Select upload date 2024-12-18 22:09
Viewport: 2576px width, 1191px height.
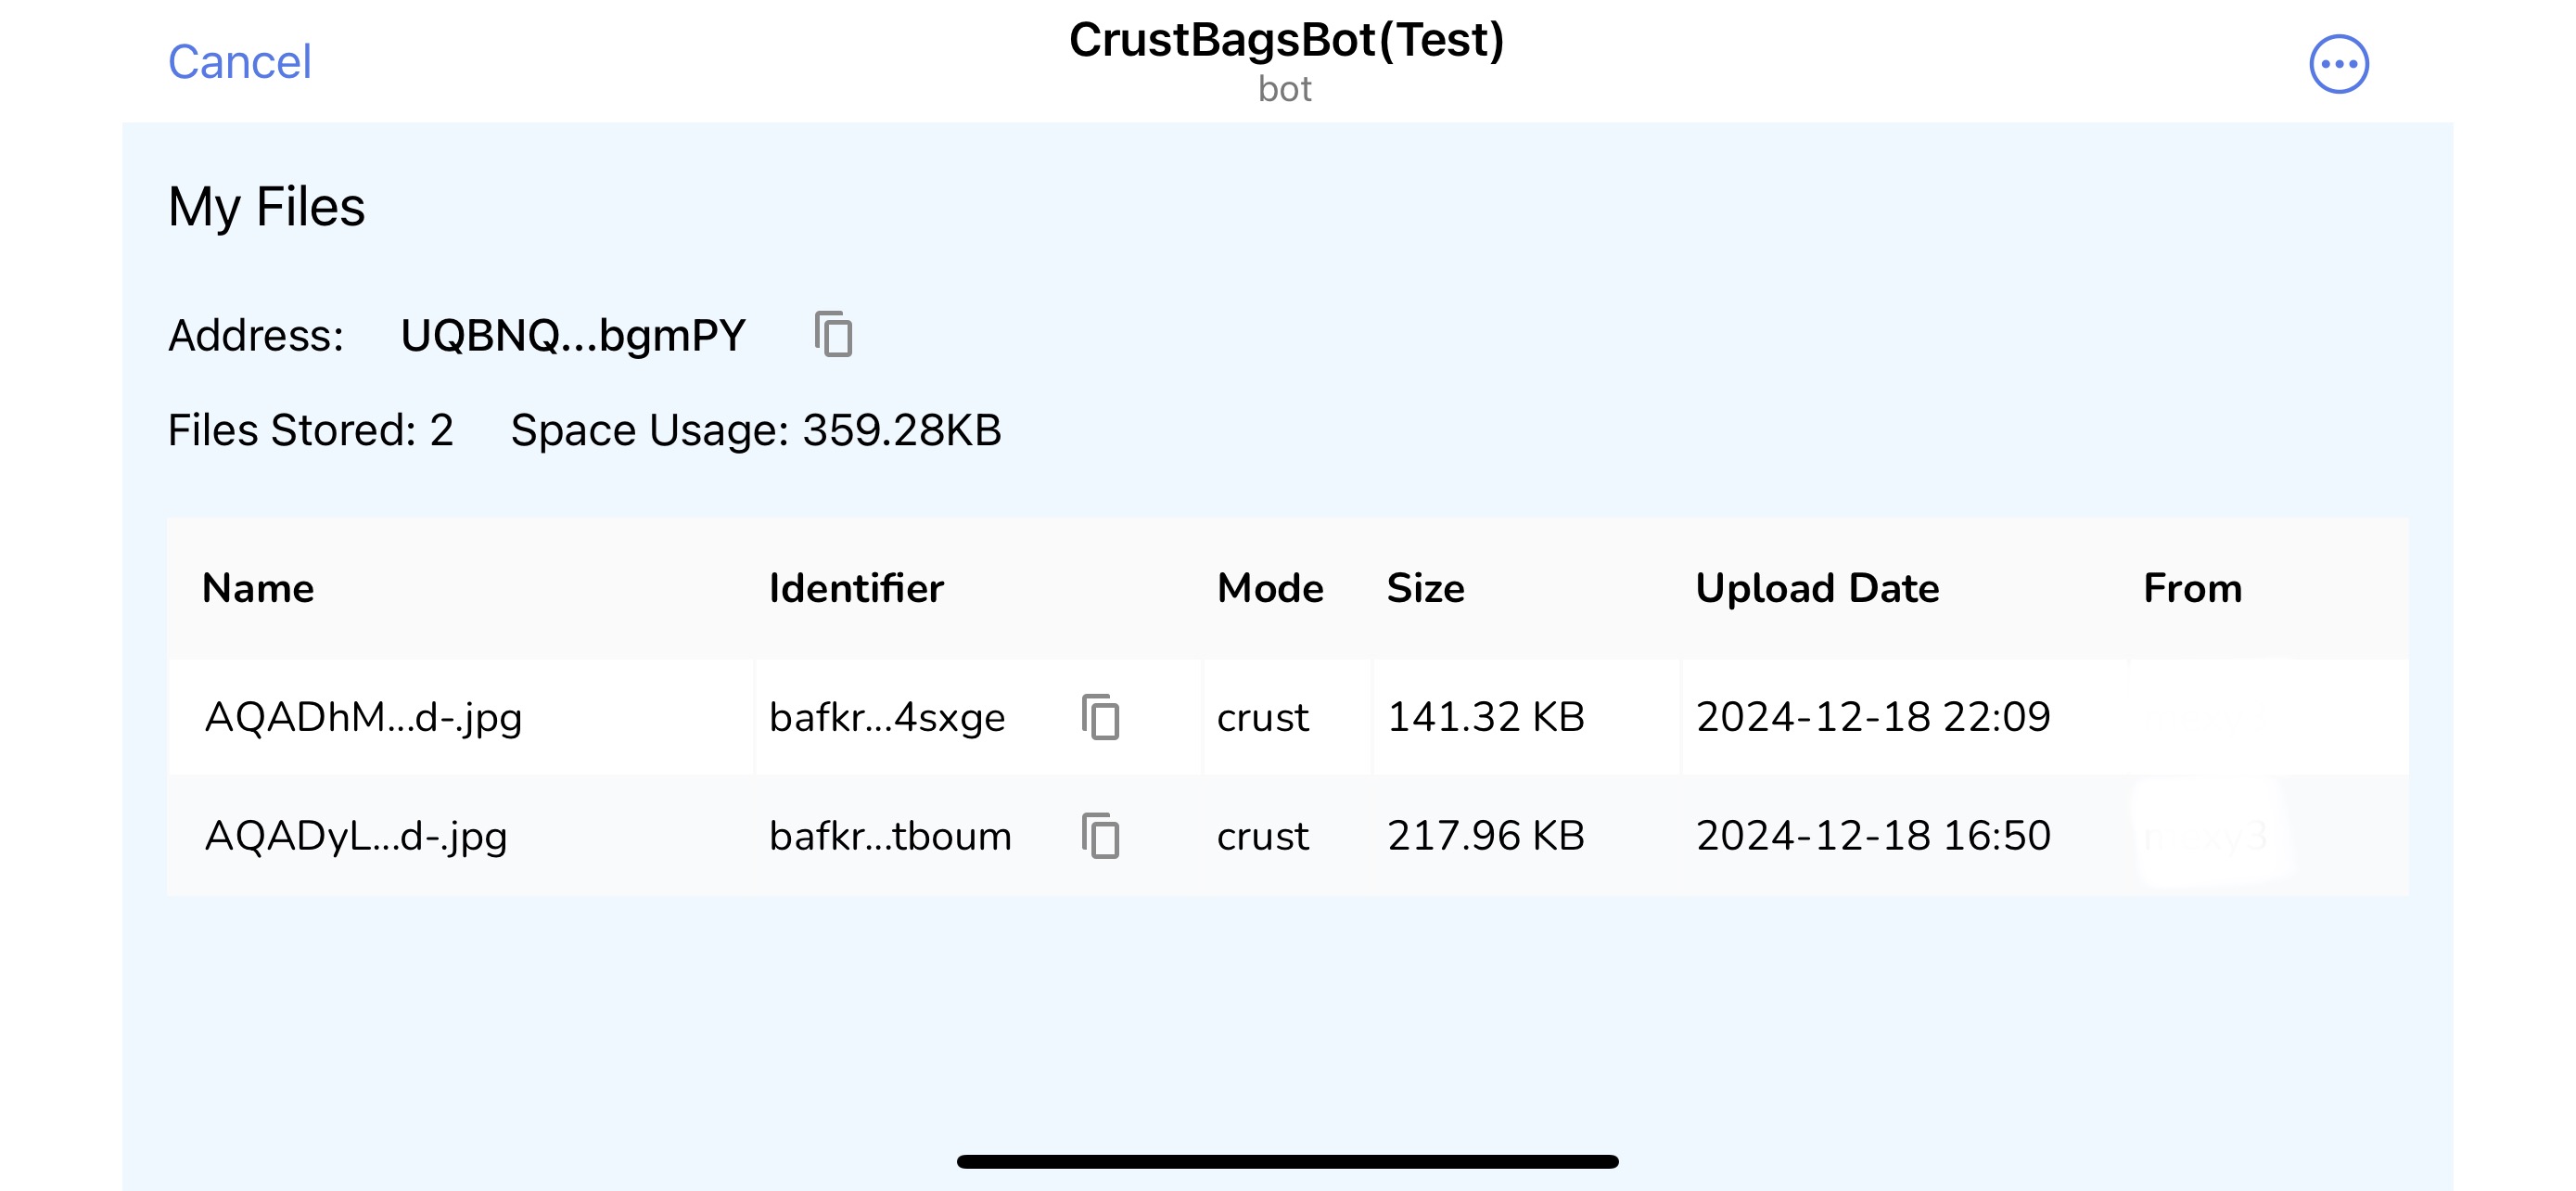[1873, 717]
